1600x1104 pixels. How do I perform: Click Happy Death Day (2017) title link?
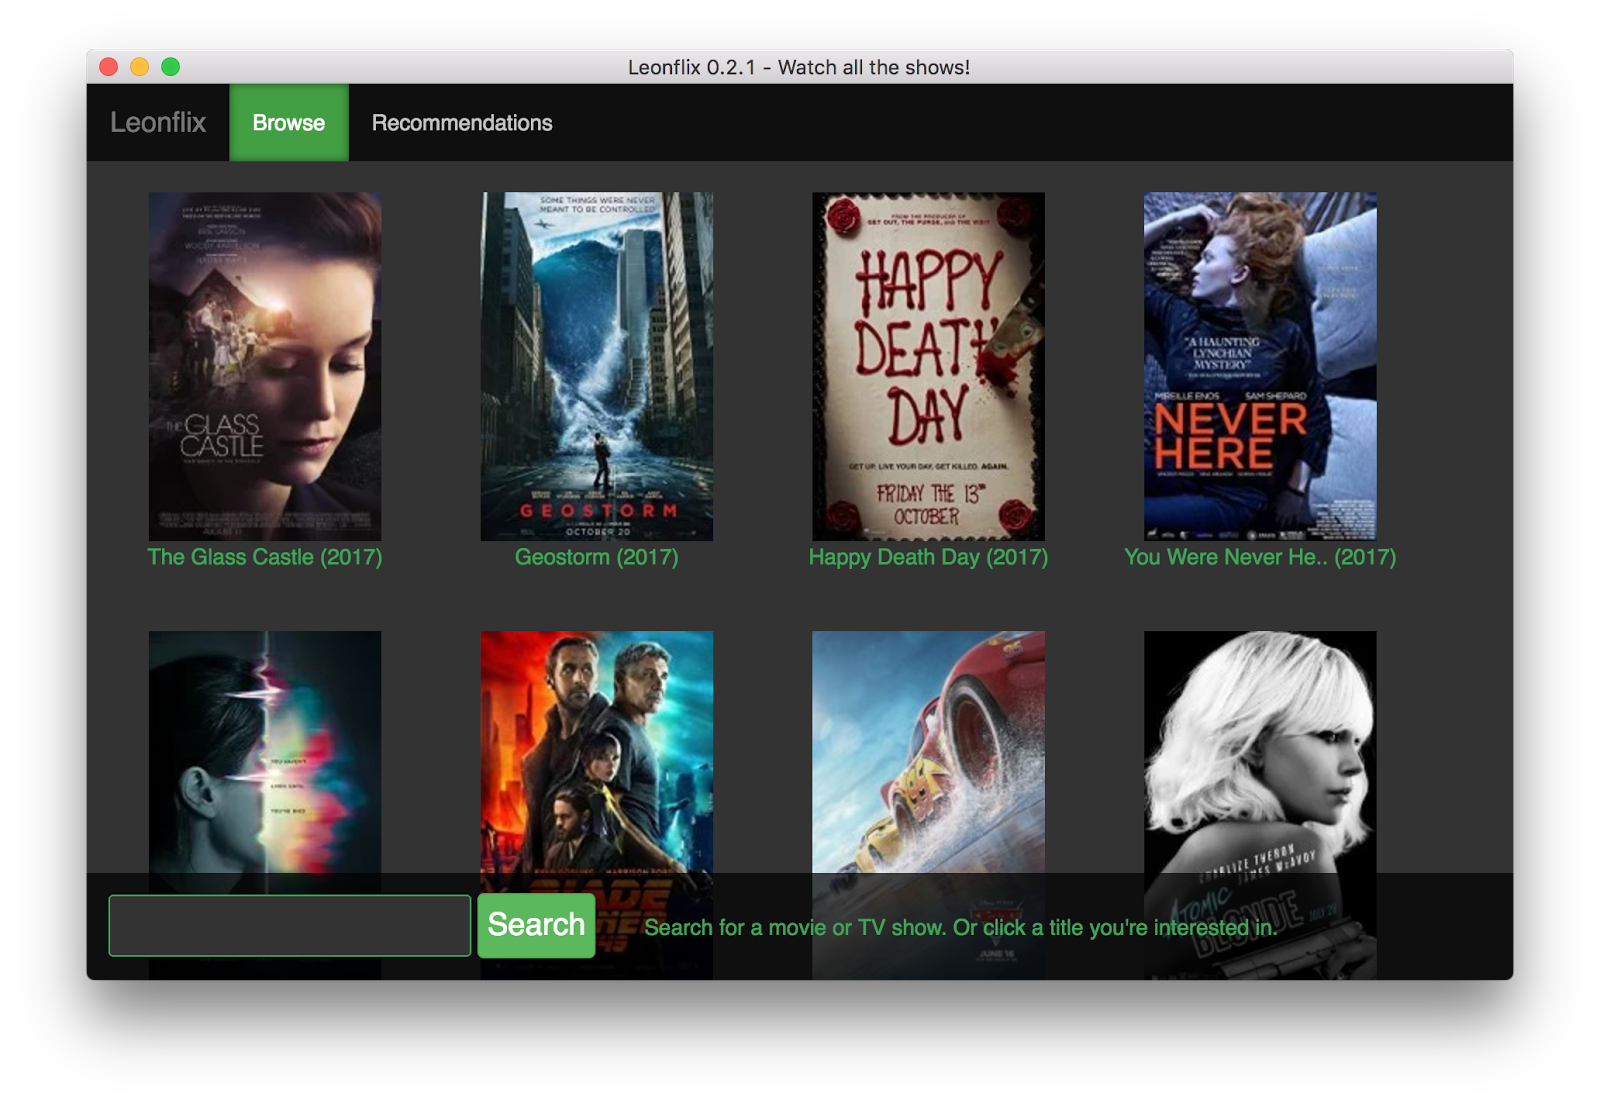pos(928,557)
